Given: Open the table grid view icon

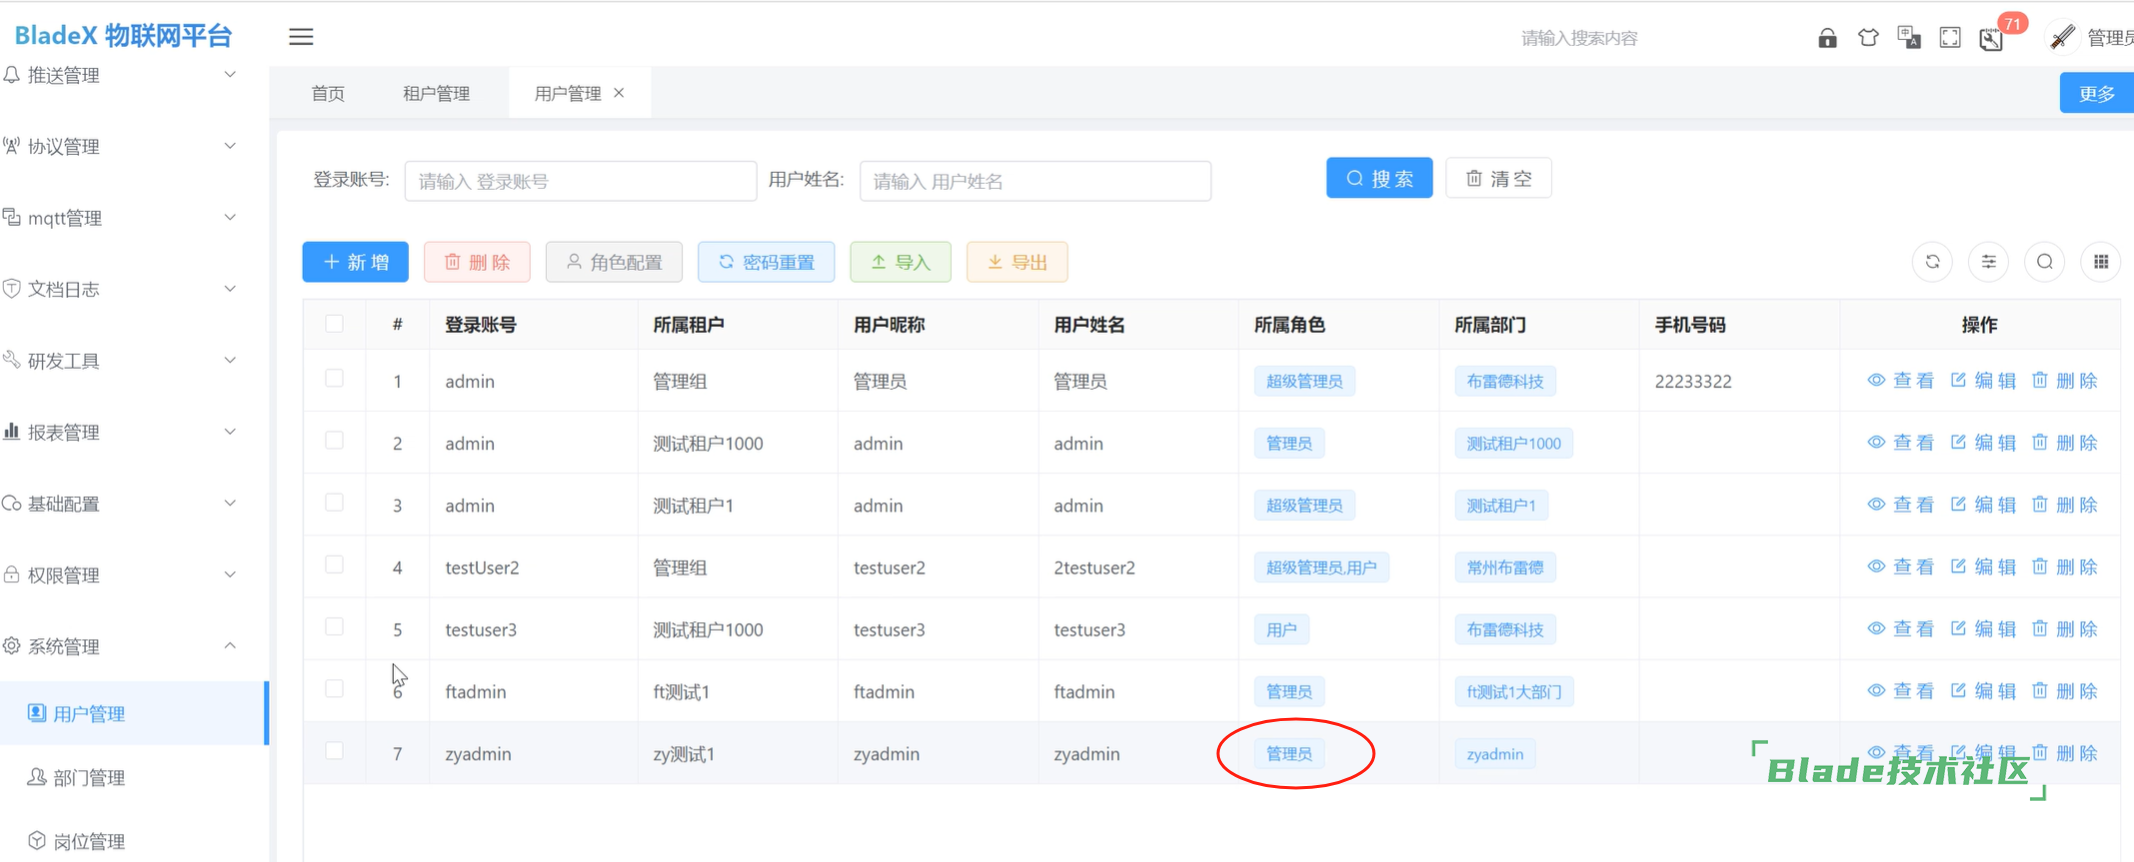Looking at the screenshot, I should pos(2100,262).
